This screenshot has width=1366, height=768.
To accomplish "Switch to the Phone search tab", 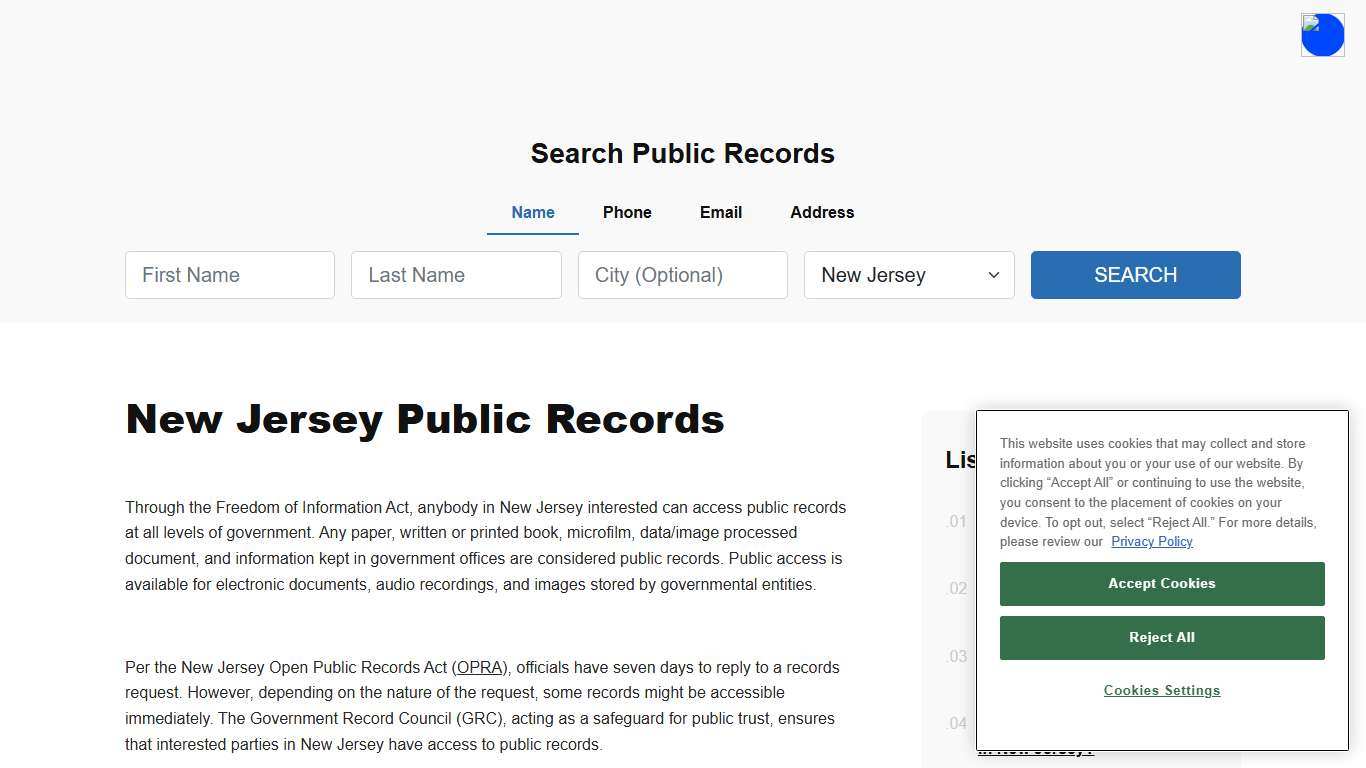I will point(627,212).
